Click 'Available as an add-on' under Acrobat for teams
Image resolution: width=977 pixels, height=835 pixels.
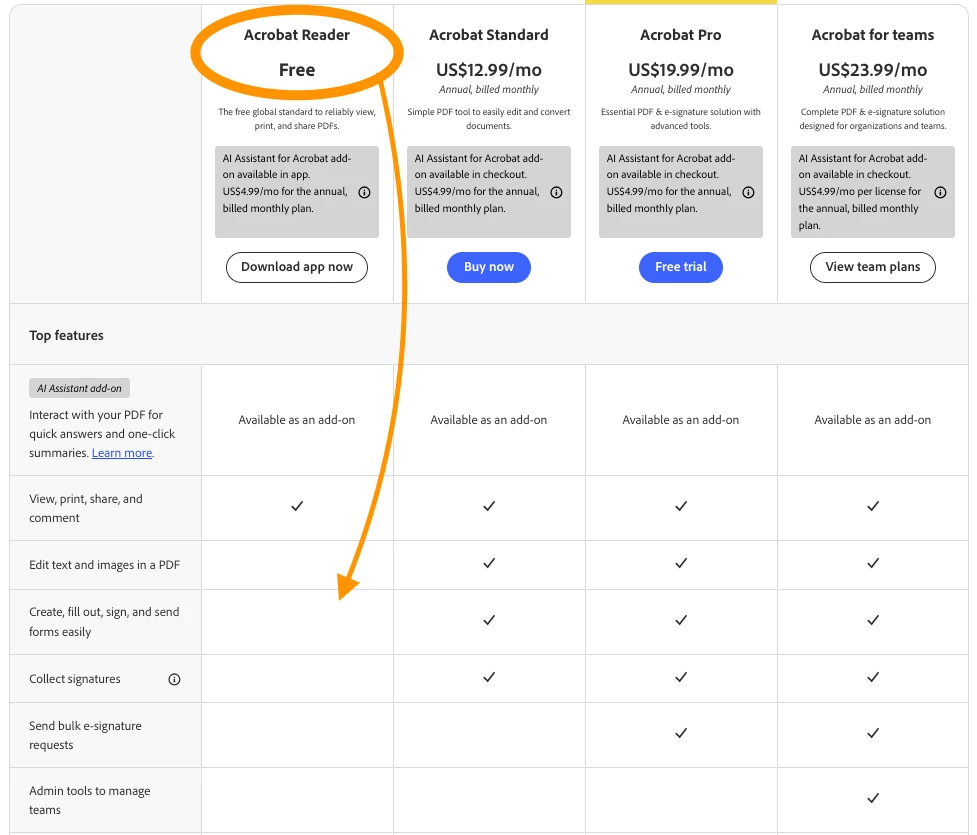click(872, 420)
